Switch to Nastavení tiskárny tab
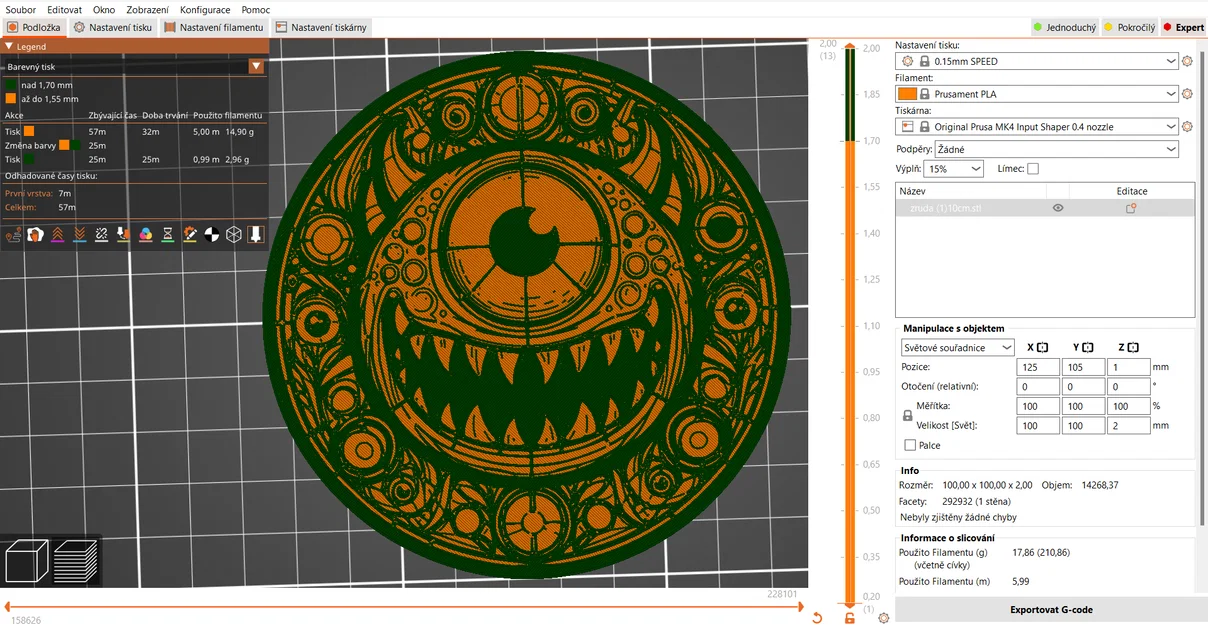The height and width of the screenshot is (625, 1208). [321, 28]
